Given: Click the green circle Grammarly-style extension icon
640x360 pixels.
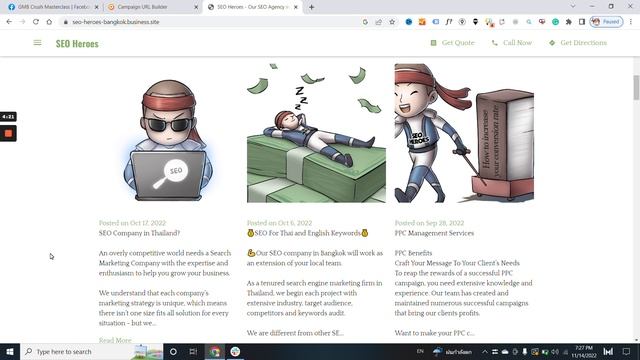Looking at the screenshot, I should pyautogui.click(x=556, y=22).
